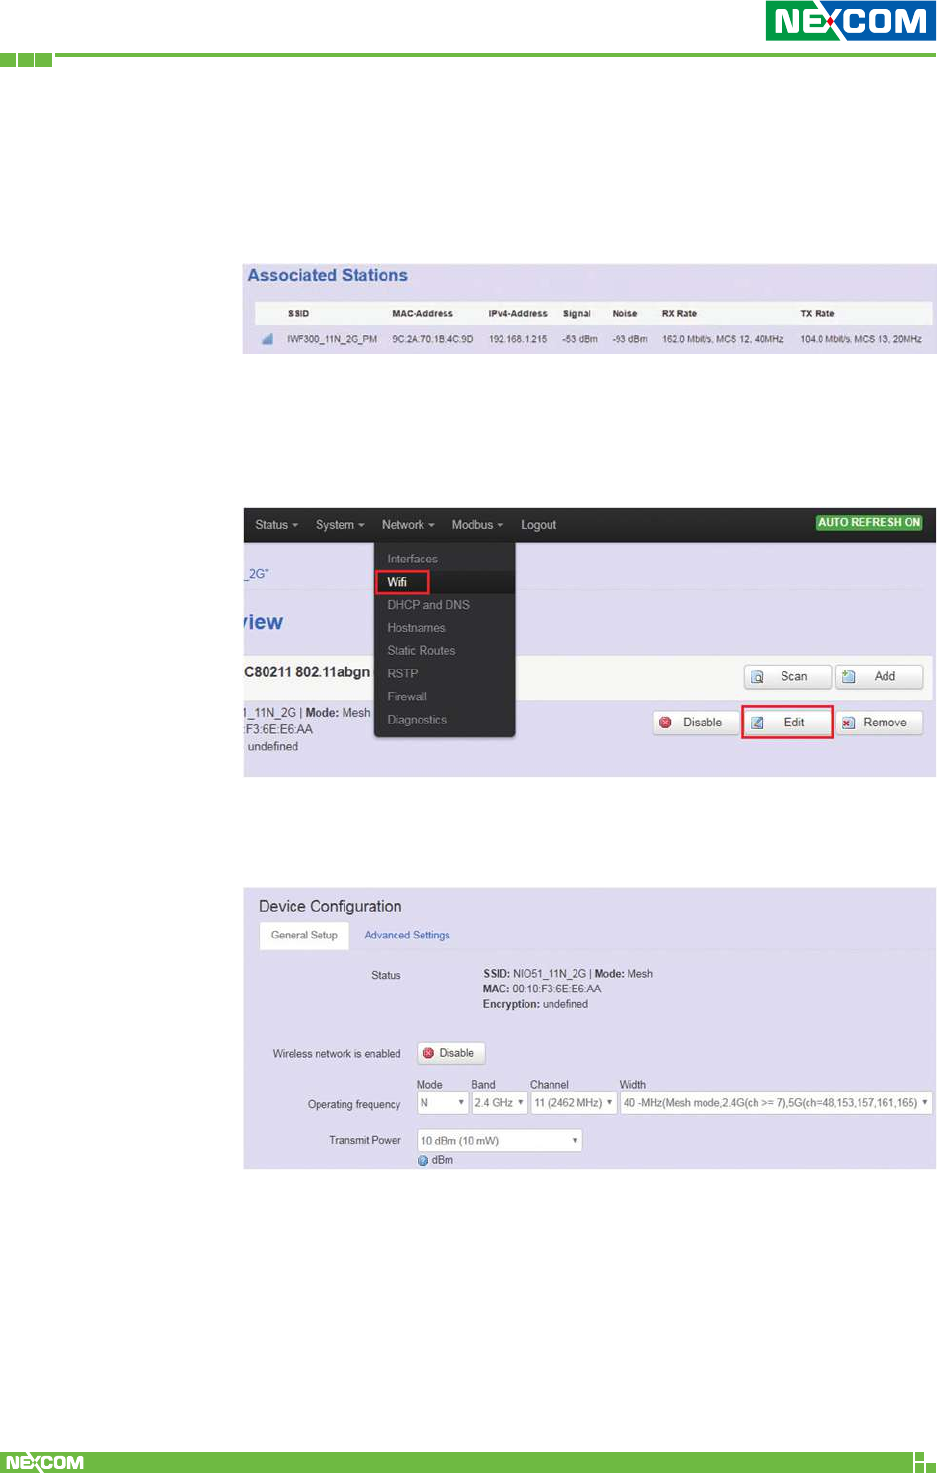937x1473 pixels.
Task: Click the RX Rate column header
Action: (x=679, y=314)
